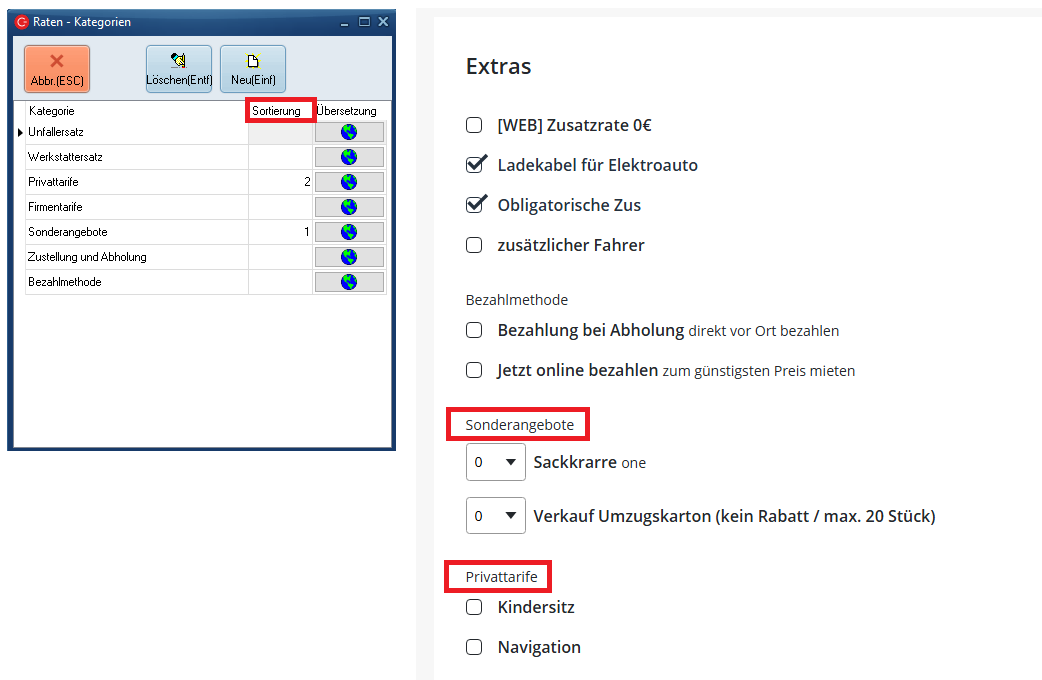Open translation globe for Werkstattersatz
Screen dimensions: 1042x680
tap(349, 157)
